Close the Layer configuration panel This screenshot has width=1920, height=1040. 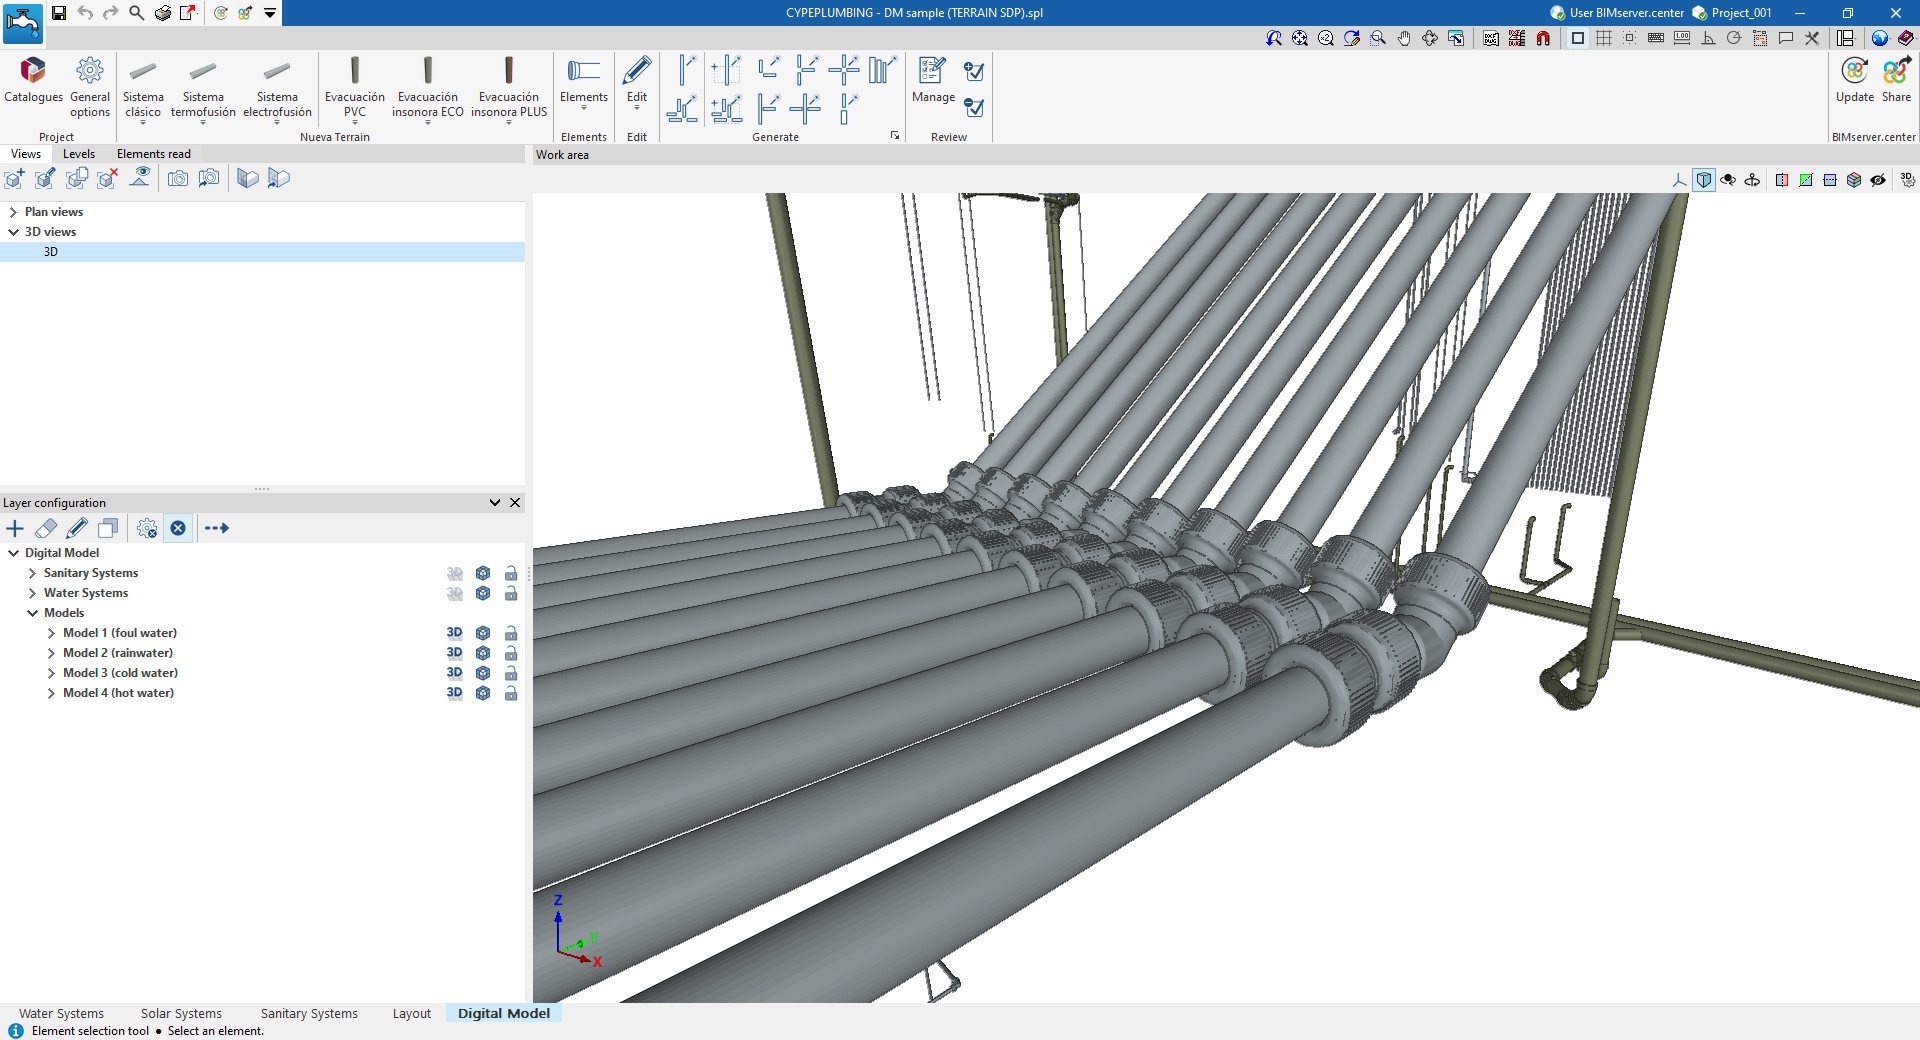pyautogui.click(x=515, y=503)
